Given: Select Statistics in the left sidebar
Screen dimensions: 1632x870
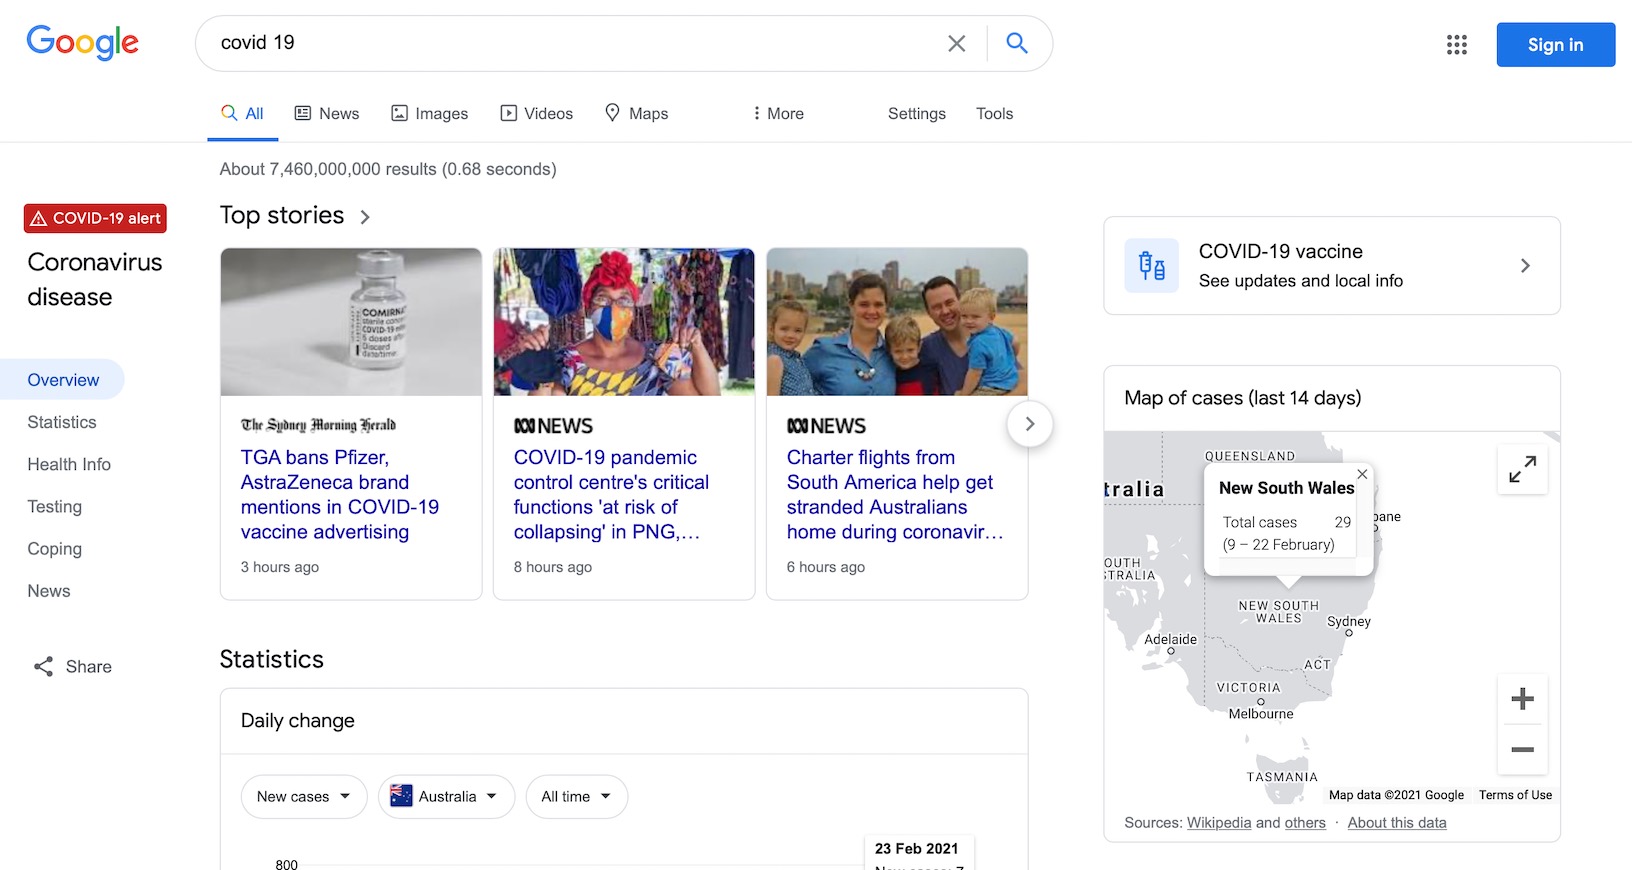Looking at the screenshot, I should [x=62, y=422].
